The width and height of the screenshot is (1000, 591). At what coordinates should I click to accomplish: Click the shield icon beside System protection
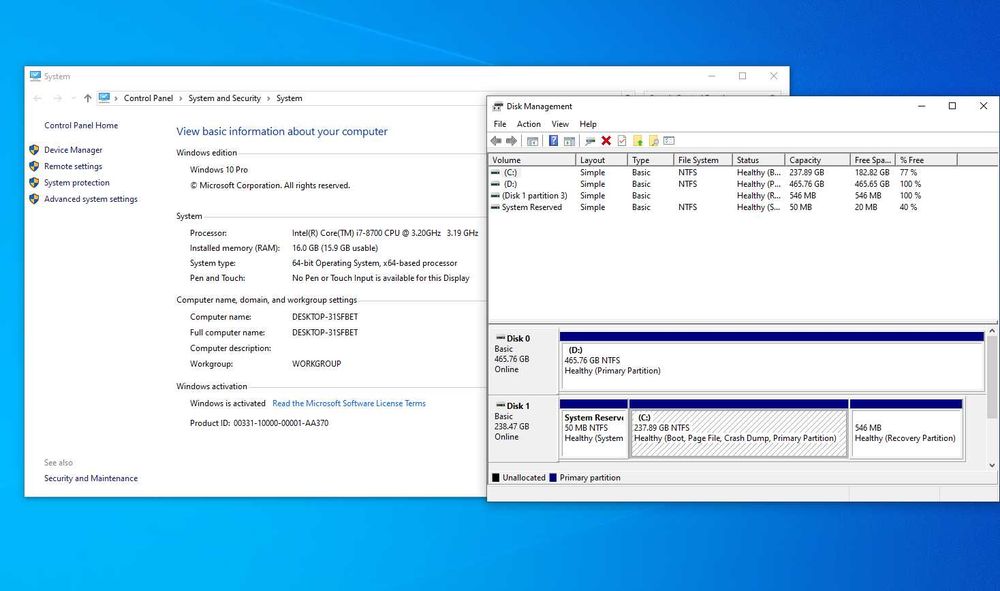[x=34, y=183]
